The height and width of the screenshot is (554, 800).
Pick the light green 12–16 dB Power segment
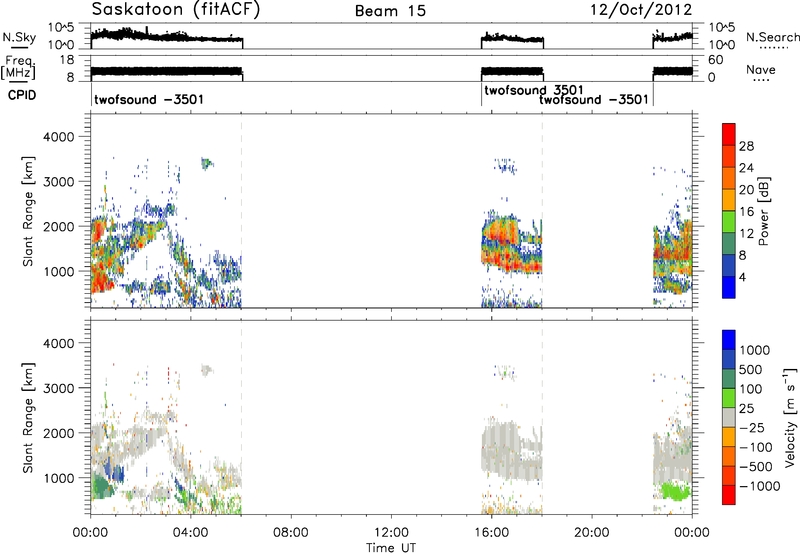tap(729, 222)
